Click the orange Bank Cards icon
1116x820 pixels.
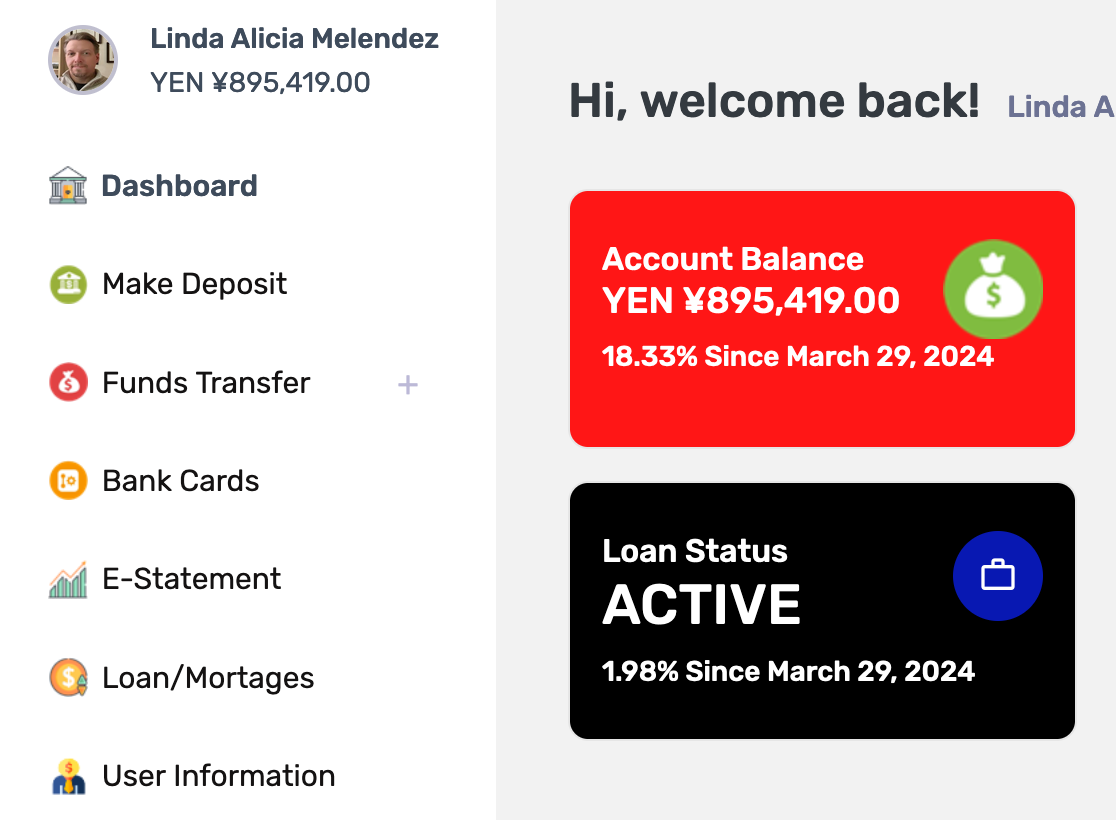(x=68, y=480)
